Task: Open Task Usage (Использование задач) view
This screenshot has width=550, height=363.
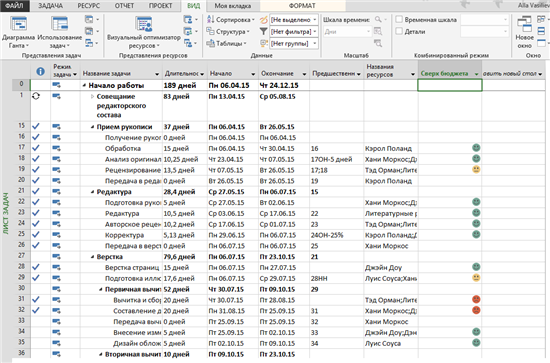Action: [x=59, y=32]
